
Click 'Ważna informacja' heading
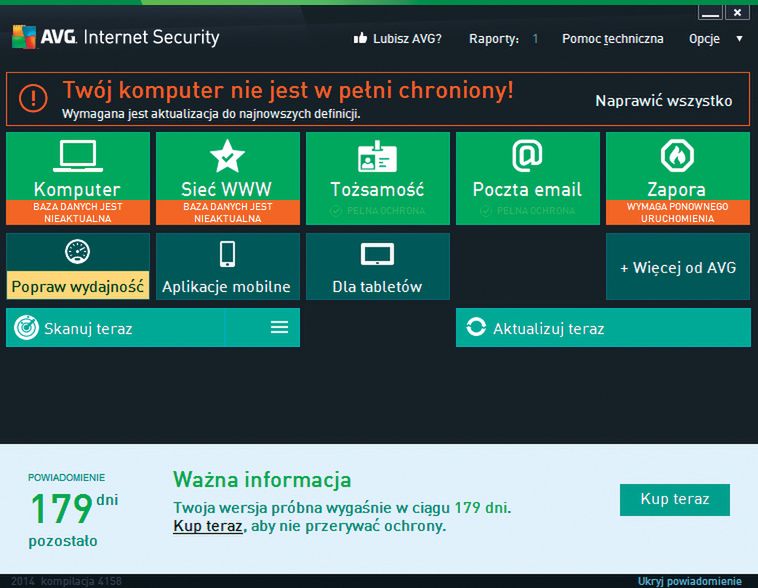click(x=262, y=480)
